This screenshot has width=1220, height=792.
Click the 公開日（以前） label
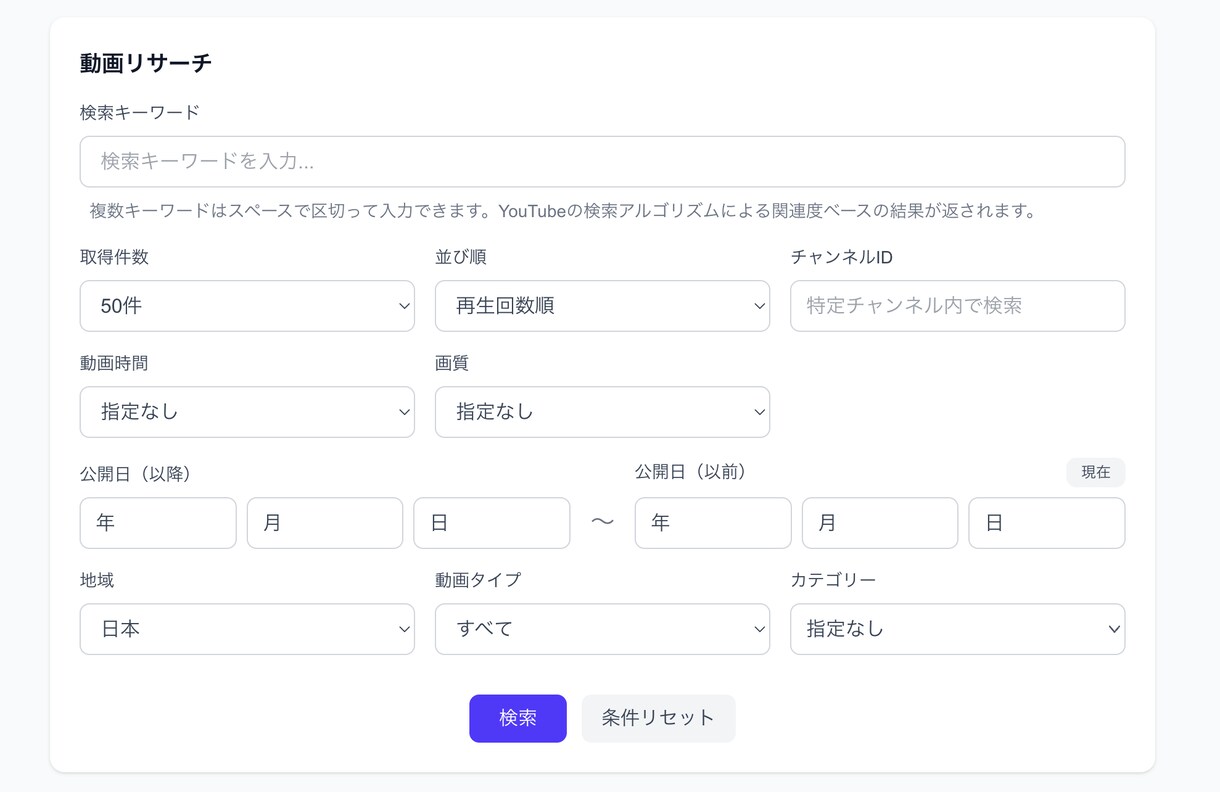click(x=691, y=472)
